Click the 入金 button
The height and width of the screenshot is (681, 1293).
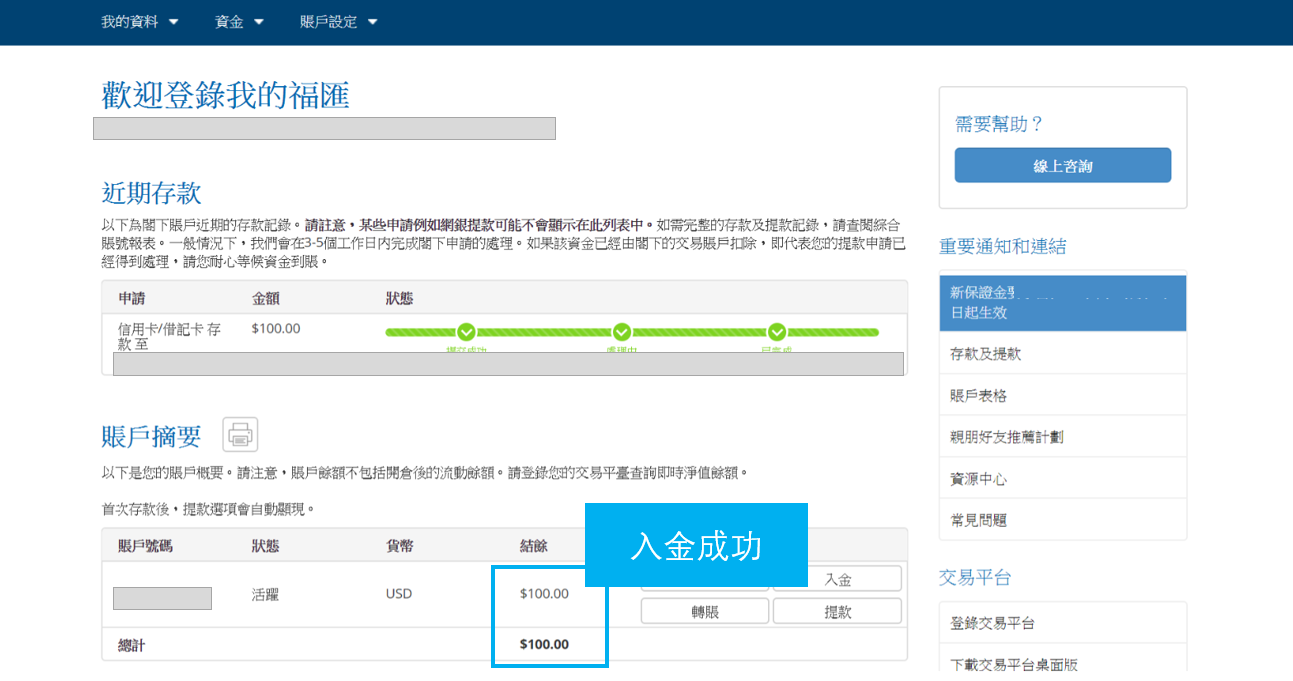837,579
